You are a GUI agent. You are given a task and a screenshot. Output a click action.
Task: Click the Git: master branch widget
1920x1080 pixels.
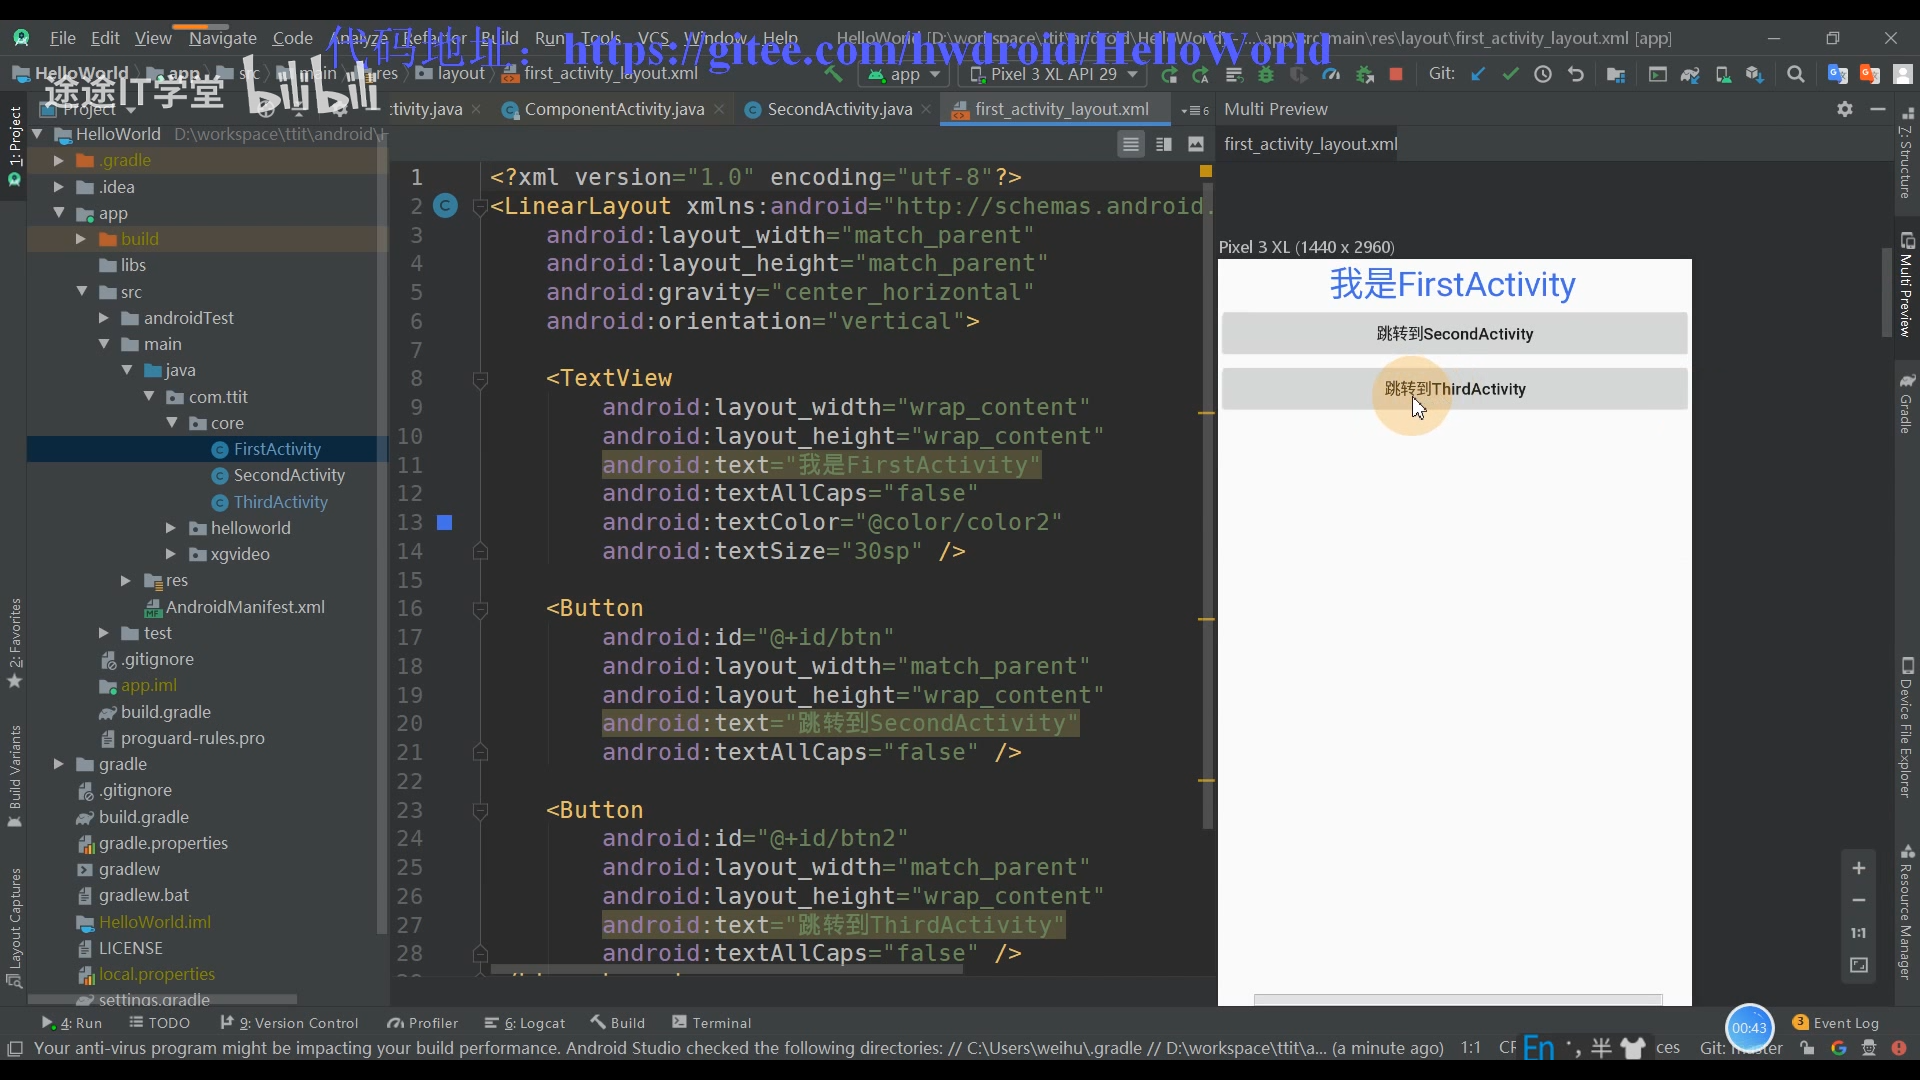[1741, 1048]
